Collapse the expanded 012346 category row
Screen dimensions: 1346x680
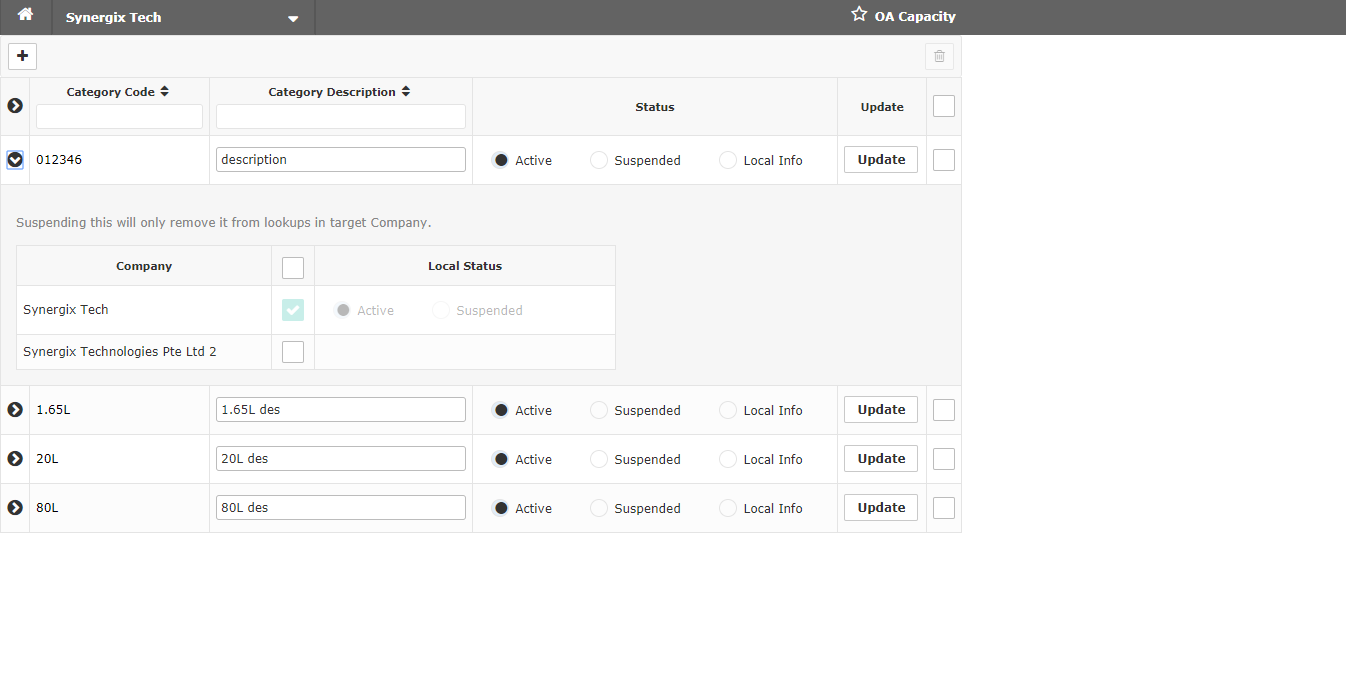point(14,159)
